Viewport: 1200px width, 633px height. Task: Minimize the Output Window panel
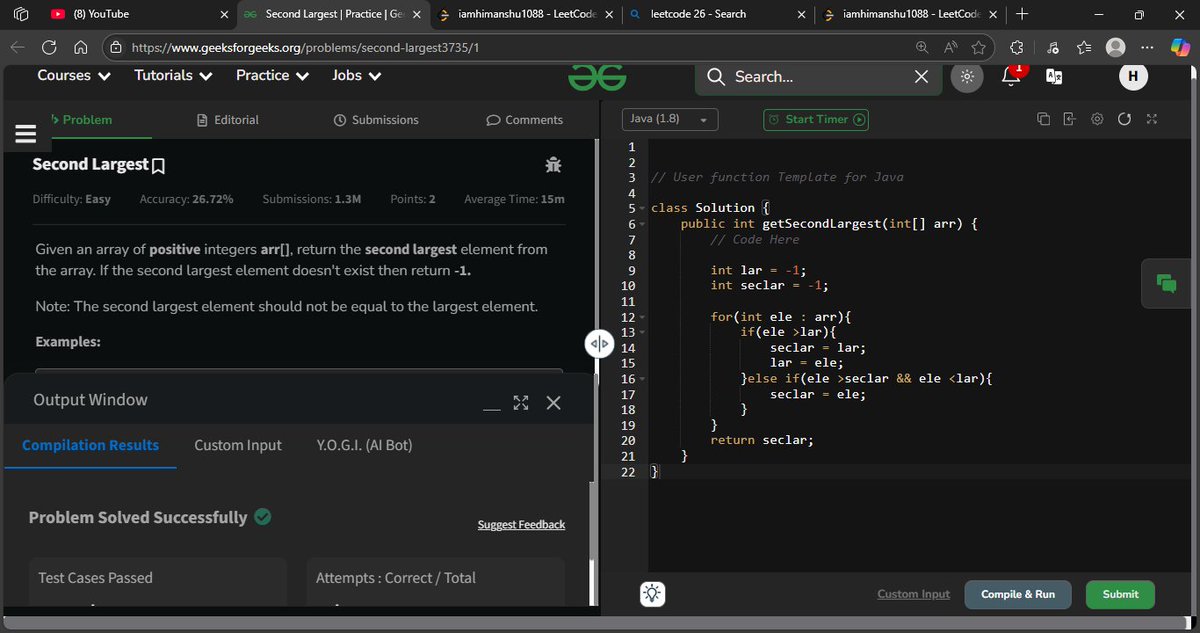point(491,408)
